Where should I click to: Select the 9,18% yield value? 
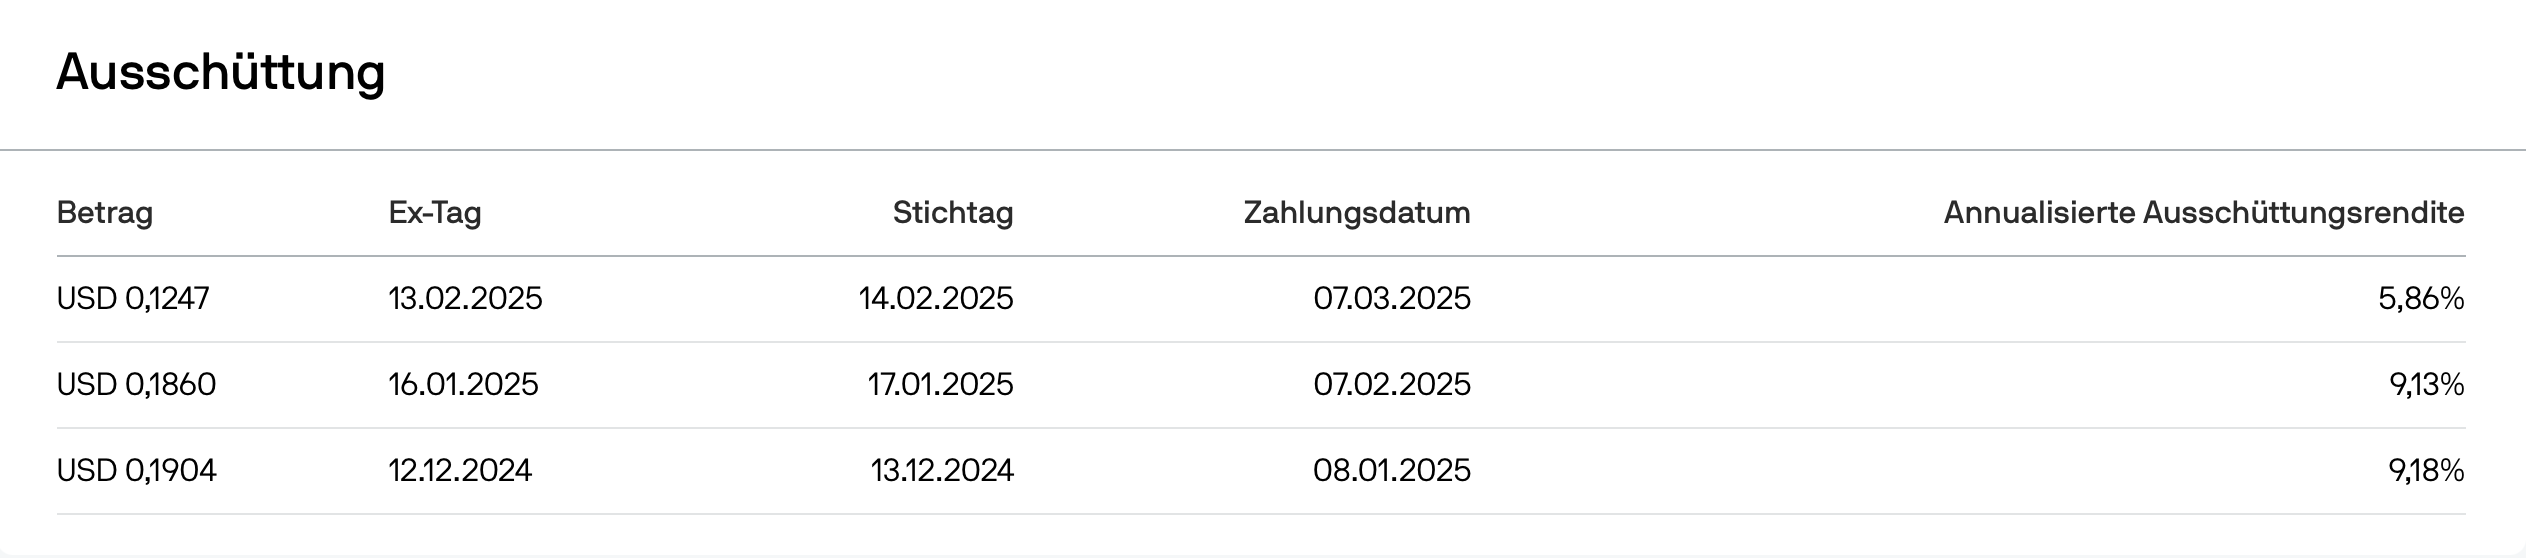2426,471
